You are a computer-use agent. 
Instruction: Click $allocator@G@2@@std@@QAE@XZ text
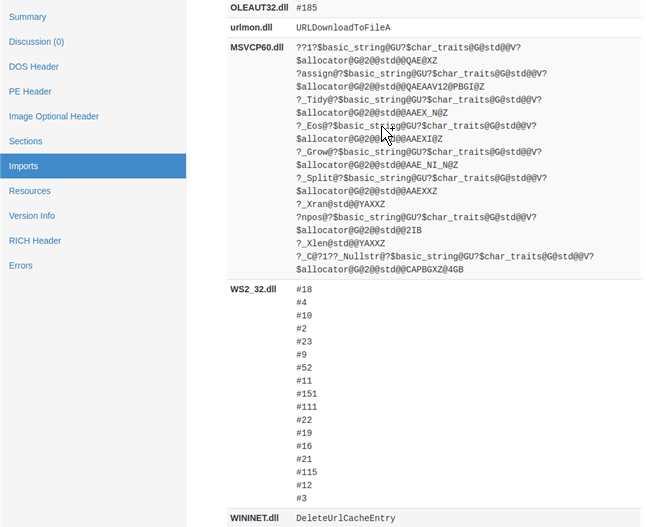pos(367,61)
